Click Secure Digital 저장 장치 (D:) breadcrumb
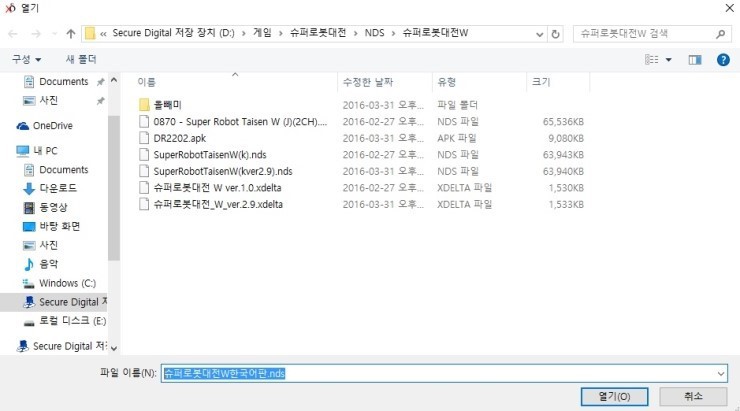This screenshot has height=411, width=740. [x=173, y=33]
